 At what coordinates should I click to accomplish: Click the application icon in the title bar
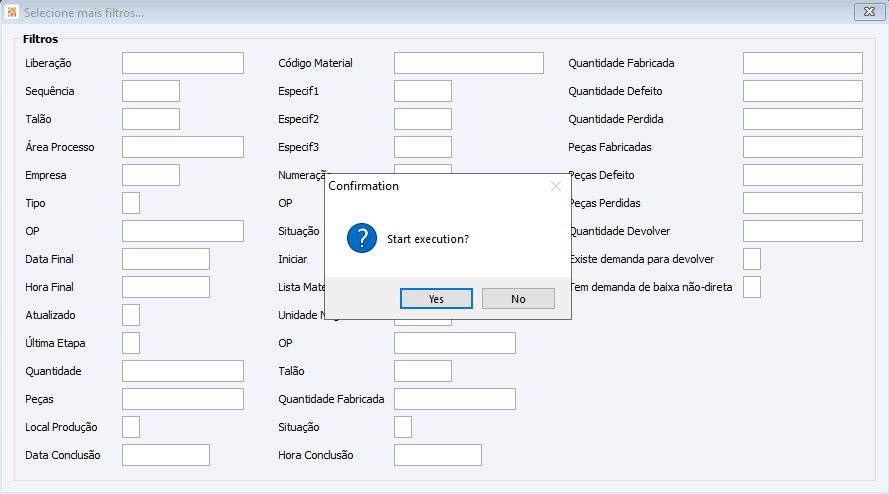(x=12, y=12)
